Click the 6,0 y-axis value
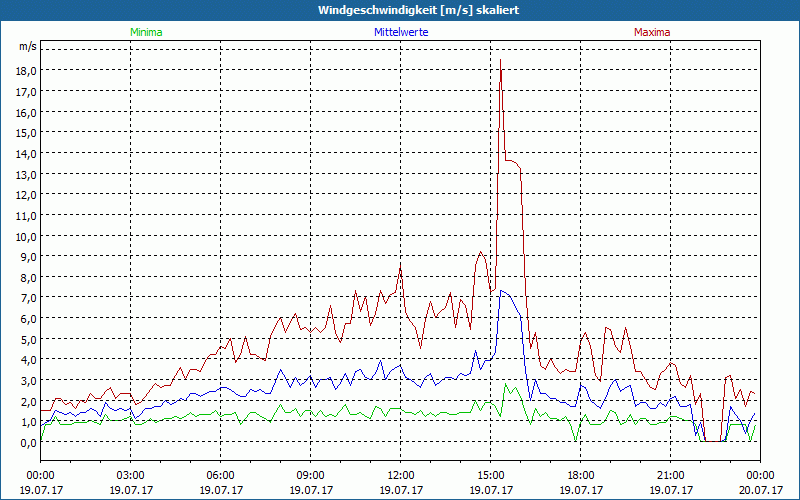This screenshot has width=800, height=500. pyautogui.click(x=30, y=319)
